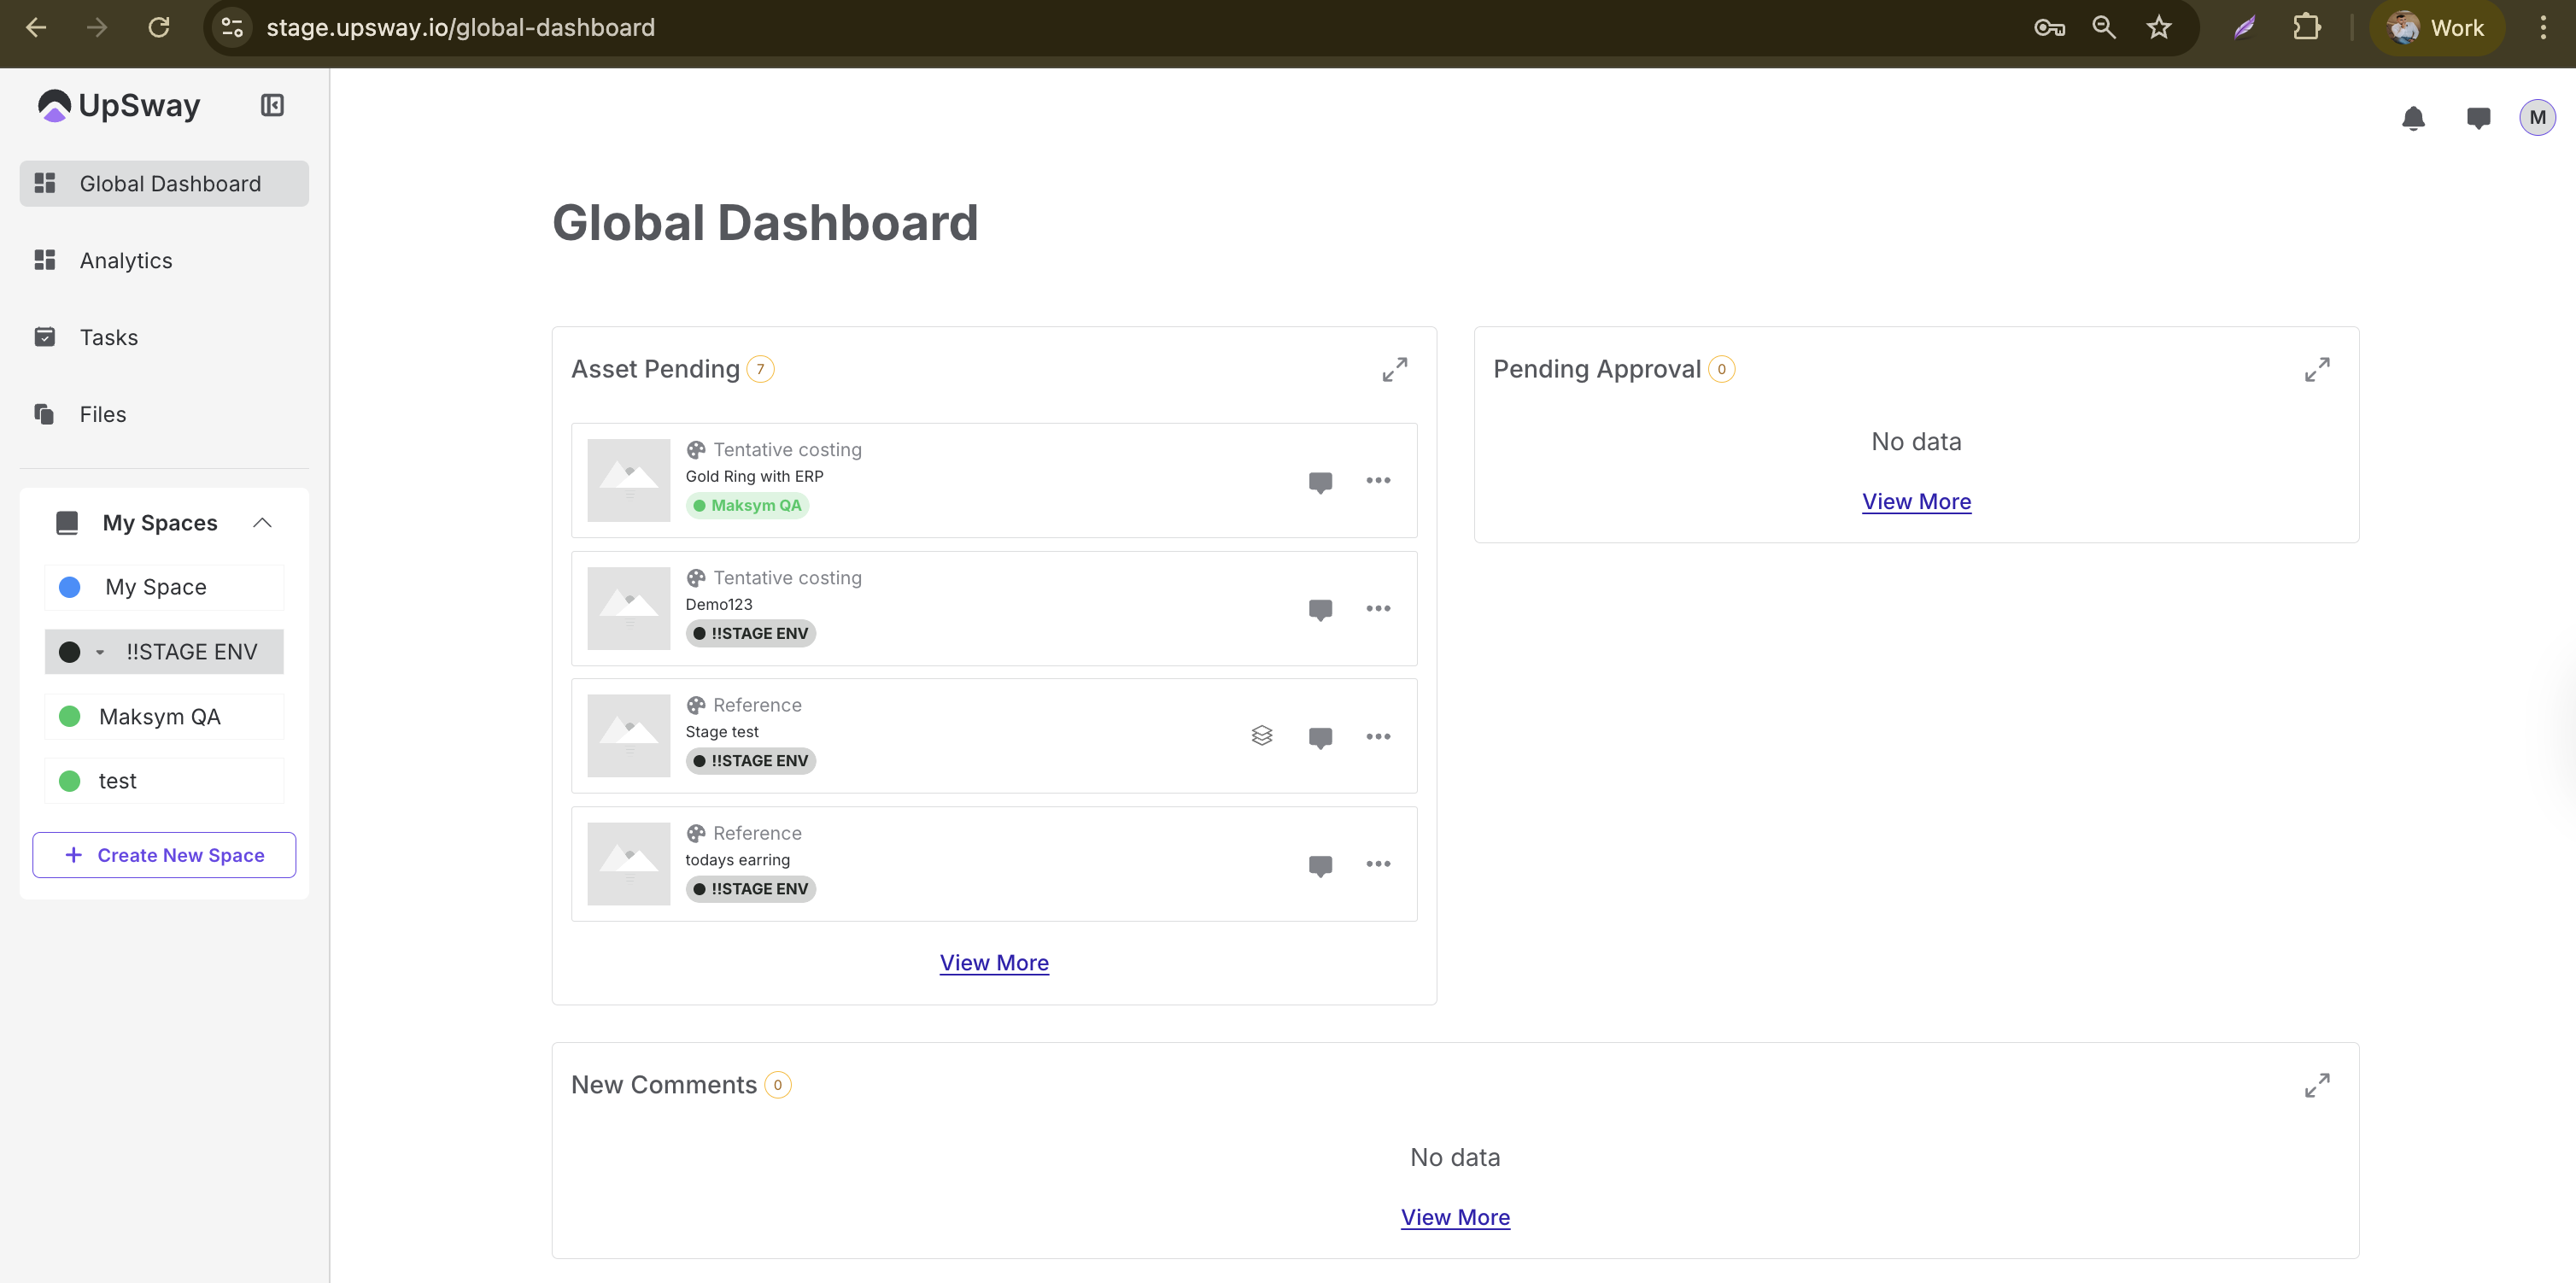Open the messages icon in the top header
2576x1283 pixels.
click(x=2478, y=118)
